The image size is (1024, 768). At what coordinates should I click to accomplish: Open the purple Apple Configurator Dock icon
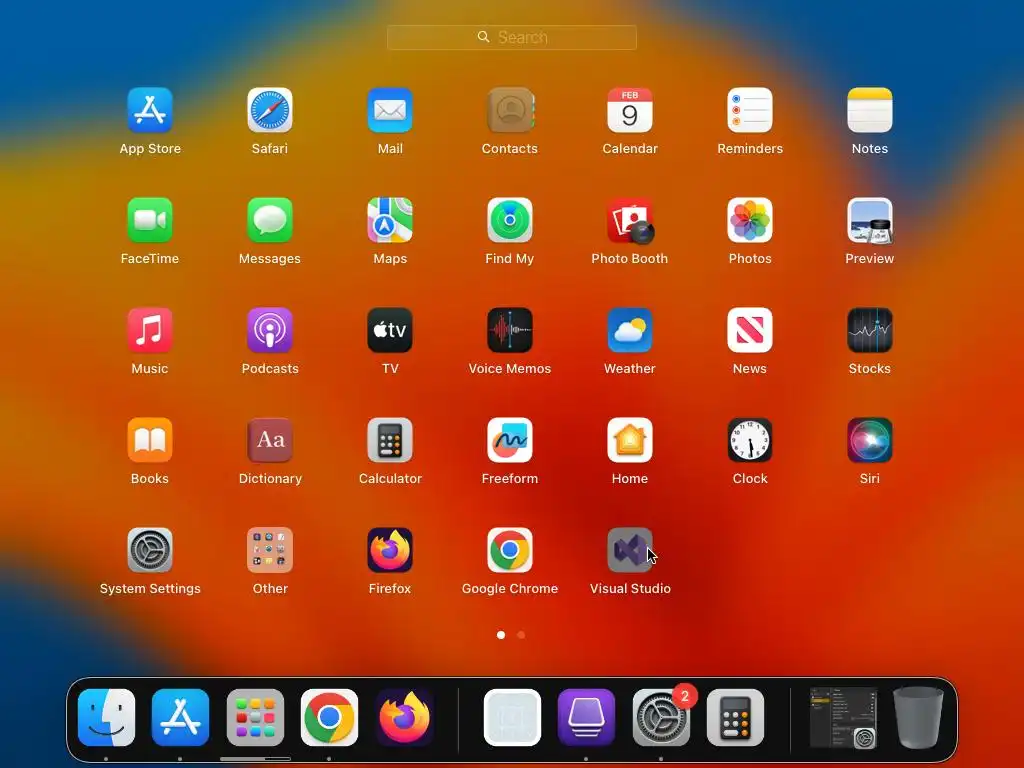coord(586,717)
